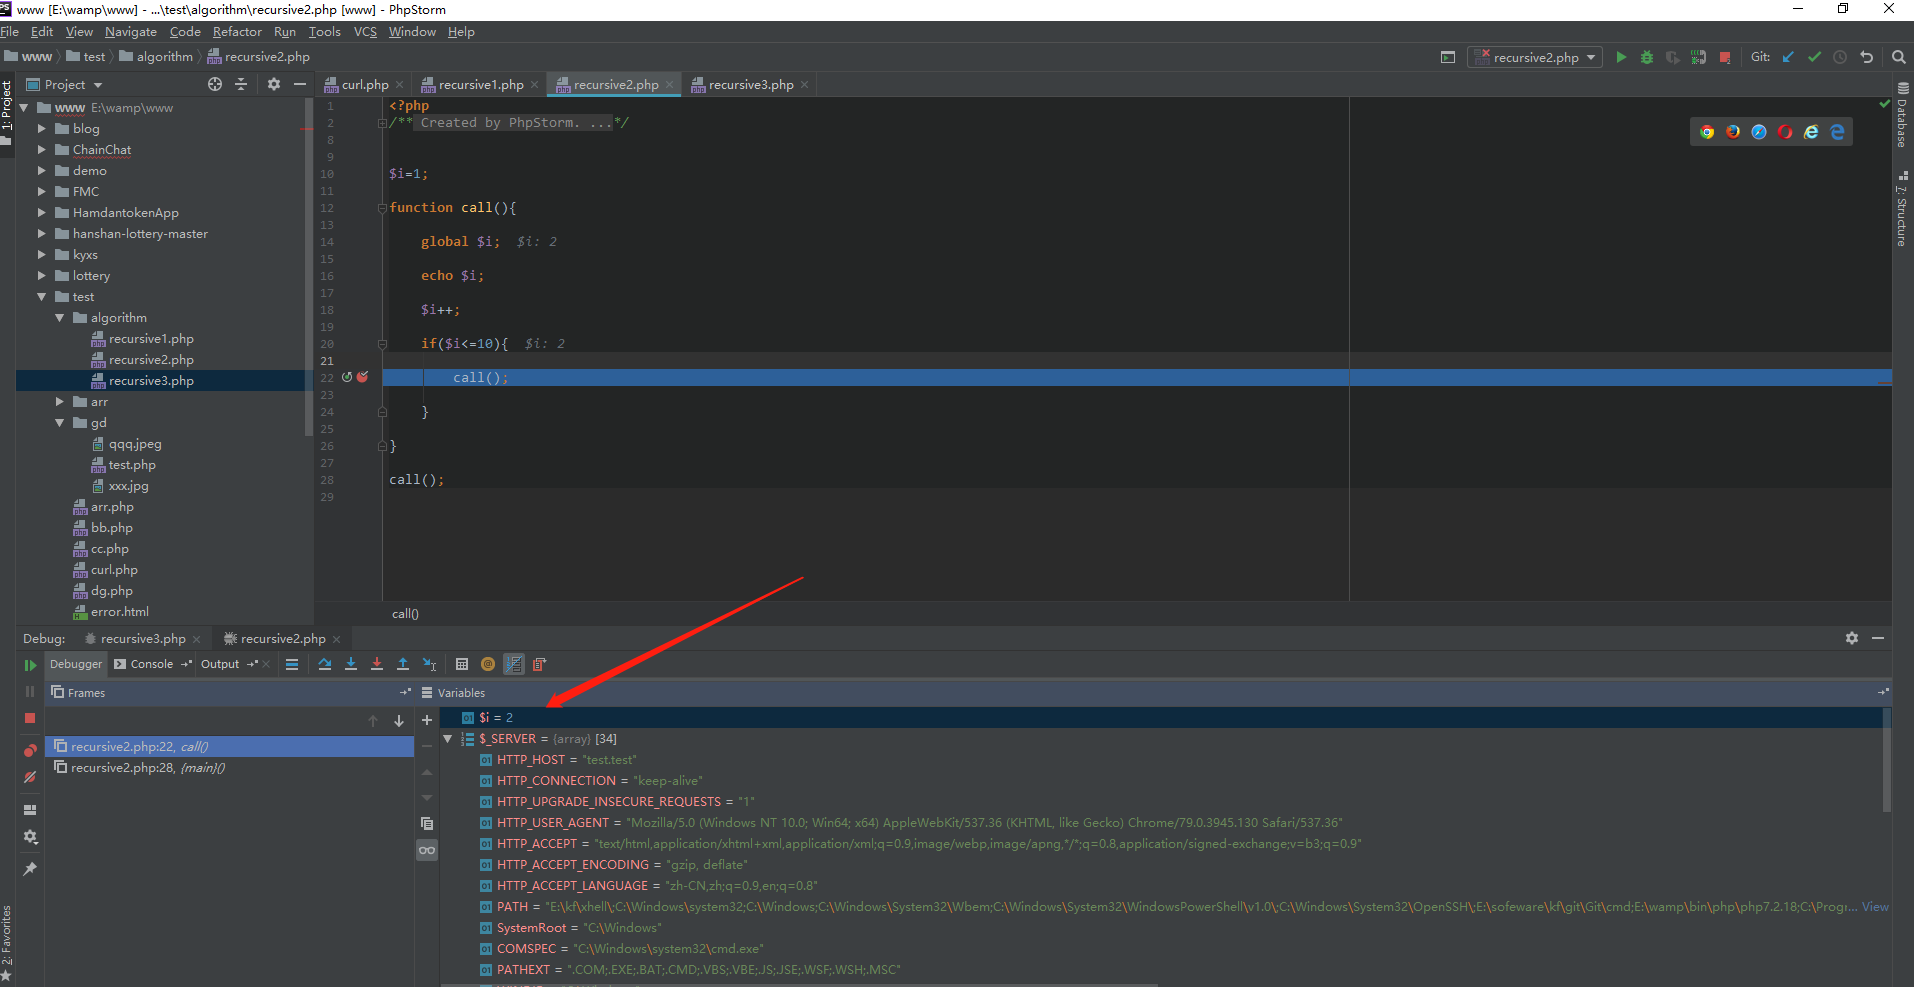Open Evaluate Expression calculator
Screen dimensions: 1914x987
[462, 664]
